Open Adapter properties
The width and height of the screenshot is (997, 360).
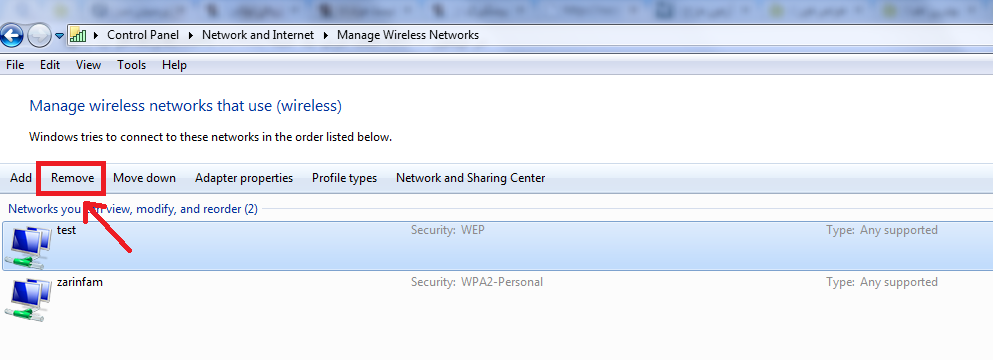coord(244,178)
